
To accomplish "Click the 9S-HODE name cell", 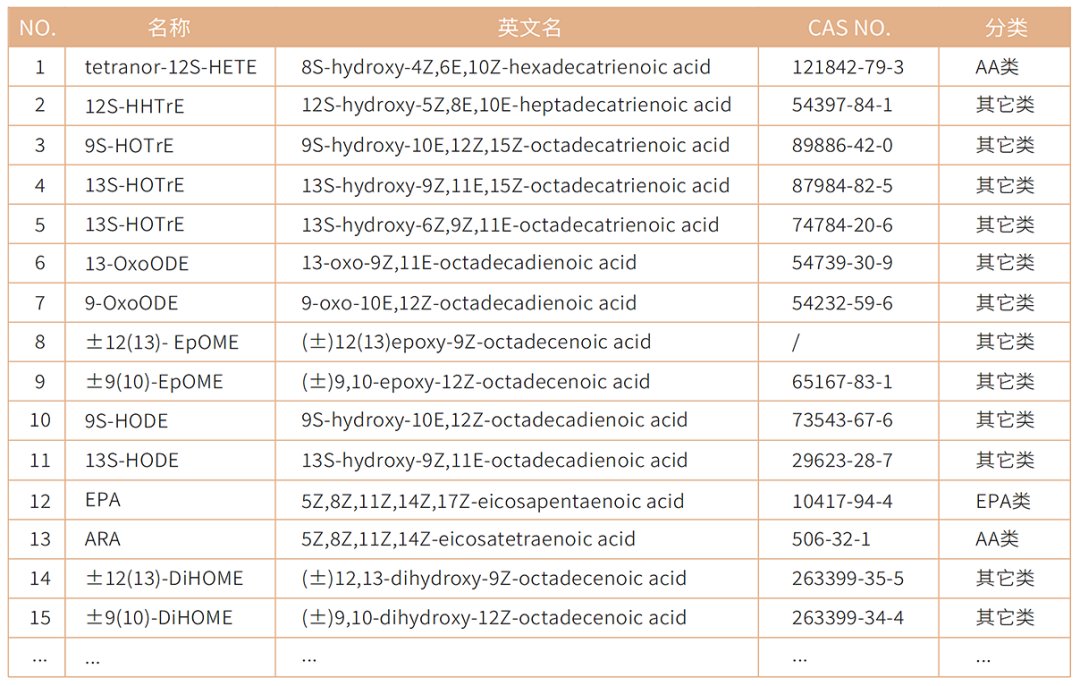I will pos(126,421).
